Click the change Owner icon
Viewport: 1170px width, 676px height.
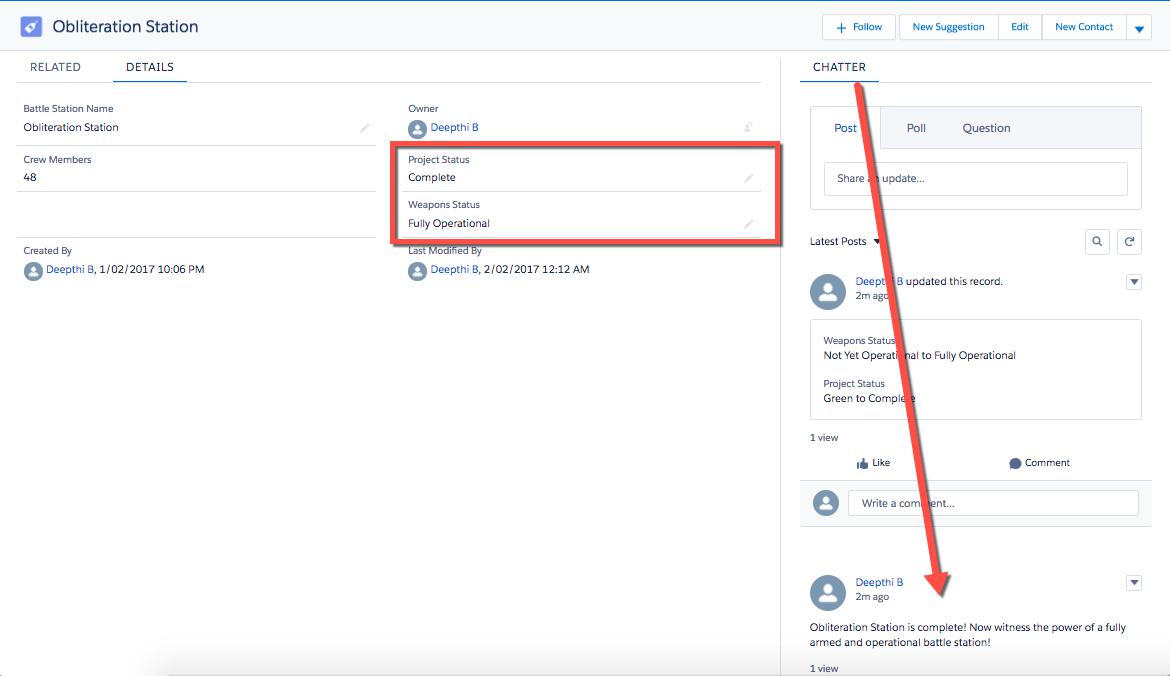[x=748, y=128]
